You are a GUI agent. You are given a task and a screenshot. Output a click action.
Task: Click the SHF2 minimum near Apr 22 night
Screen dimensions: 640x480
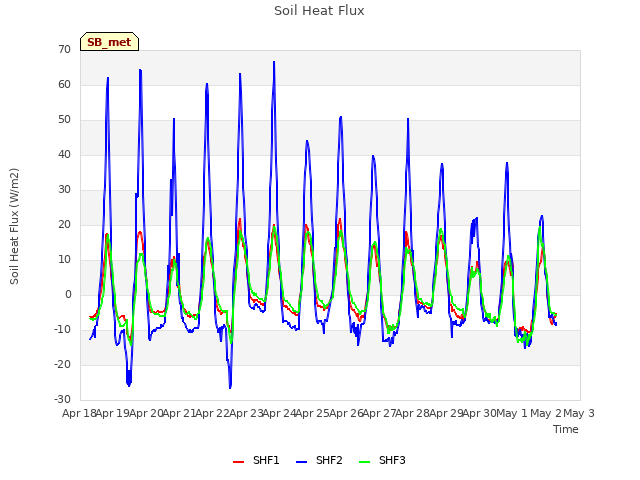pos(230,387)
